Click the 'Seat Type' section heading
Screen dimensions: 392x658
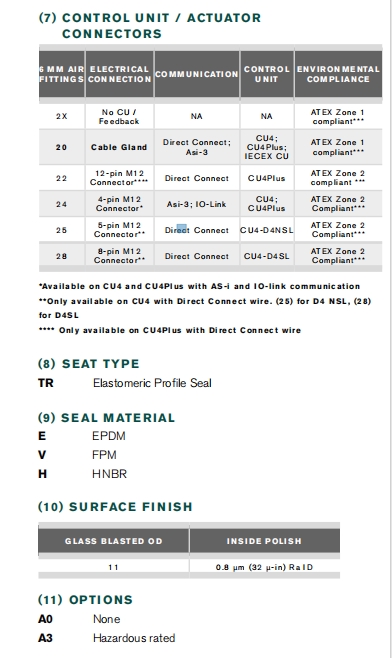tap(89, 363)
